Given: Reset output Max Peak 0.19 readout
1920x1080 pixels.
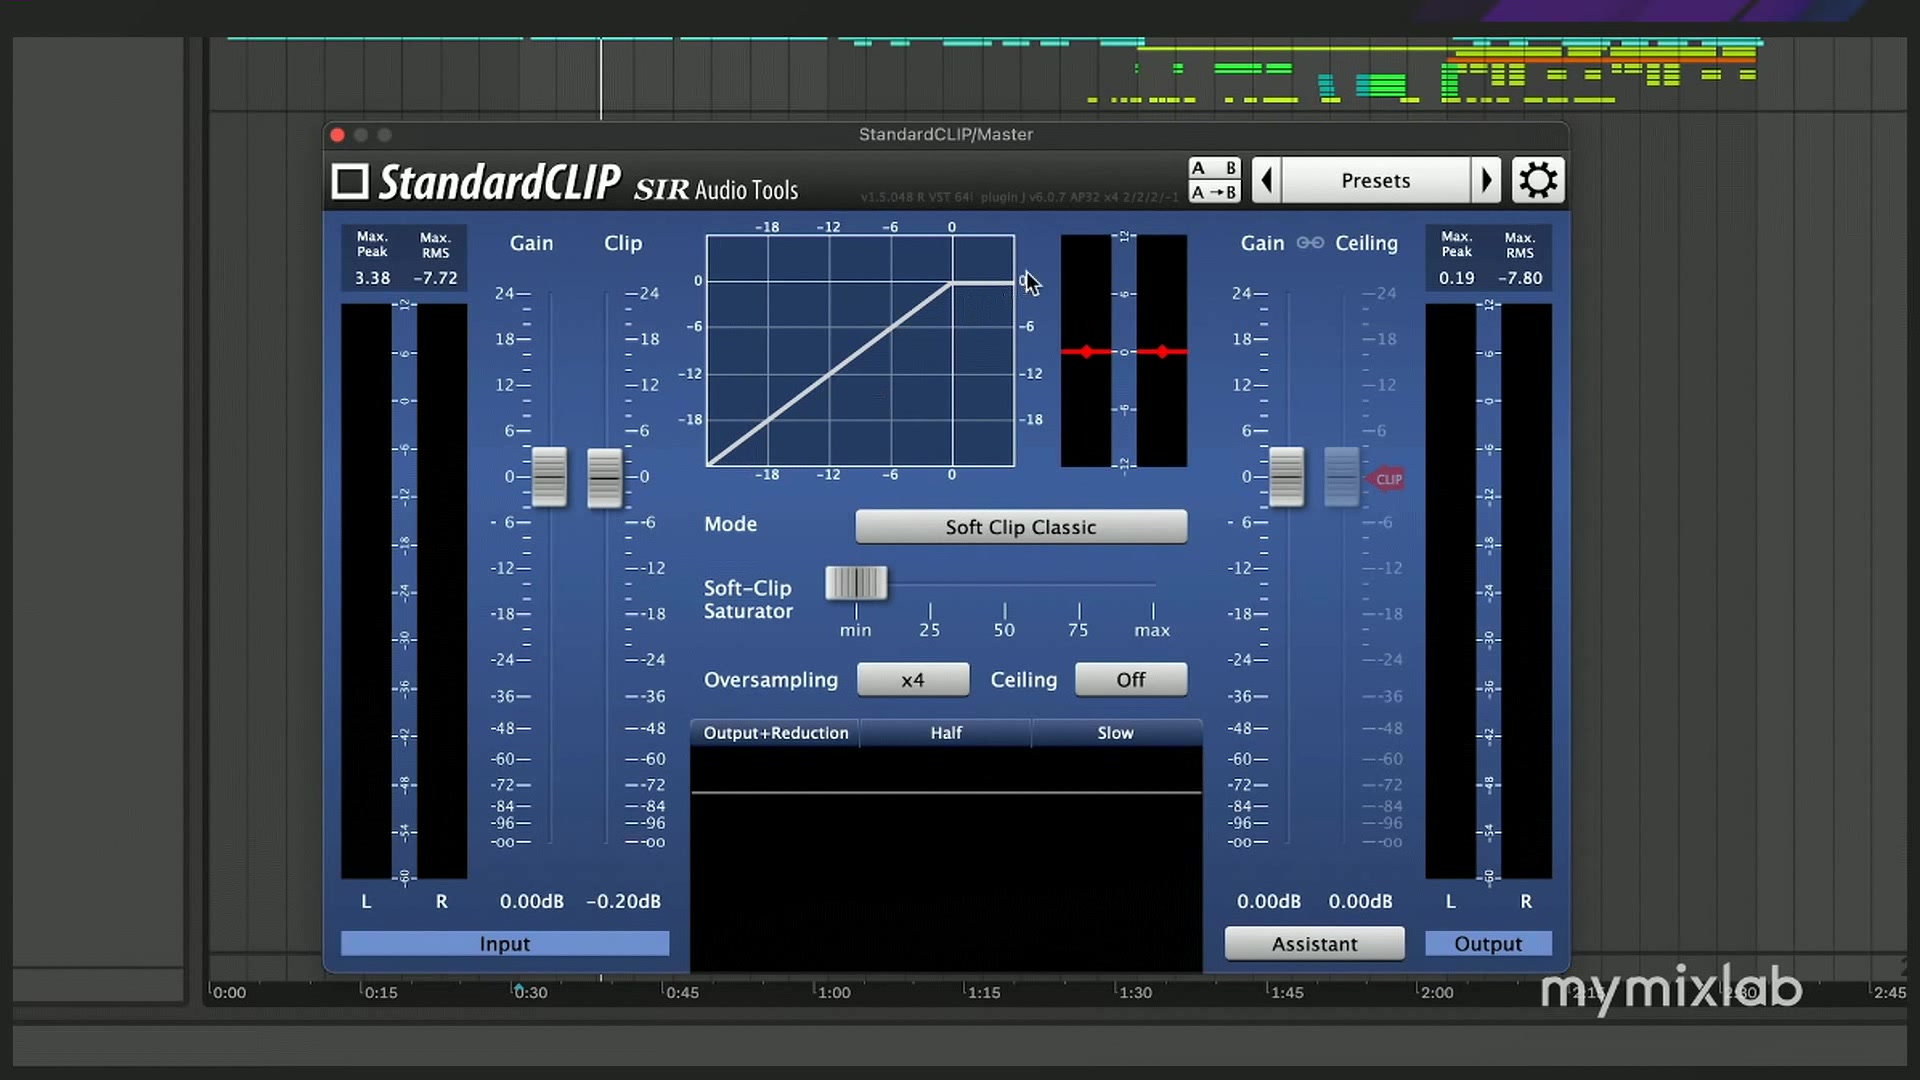Looking at the screenshot, I should point(1457,278).
